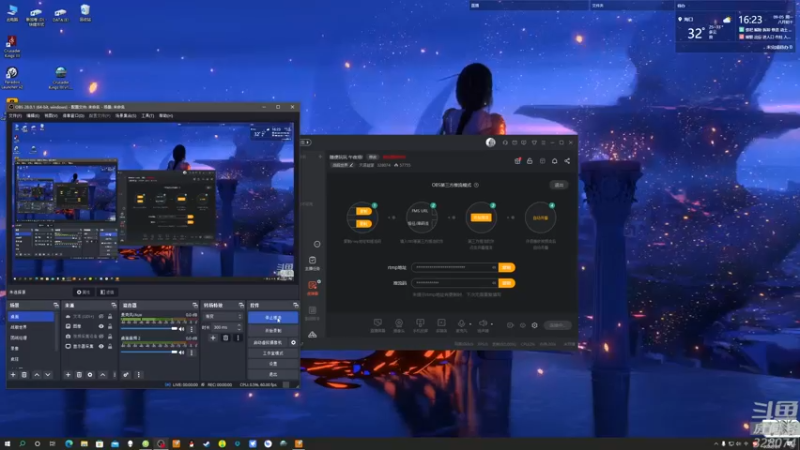Click camera source icon in streaming app toolbar

click(x=399, y=323)
